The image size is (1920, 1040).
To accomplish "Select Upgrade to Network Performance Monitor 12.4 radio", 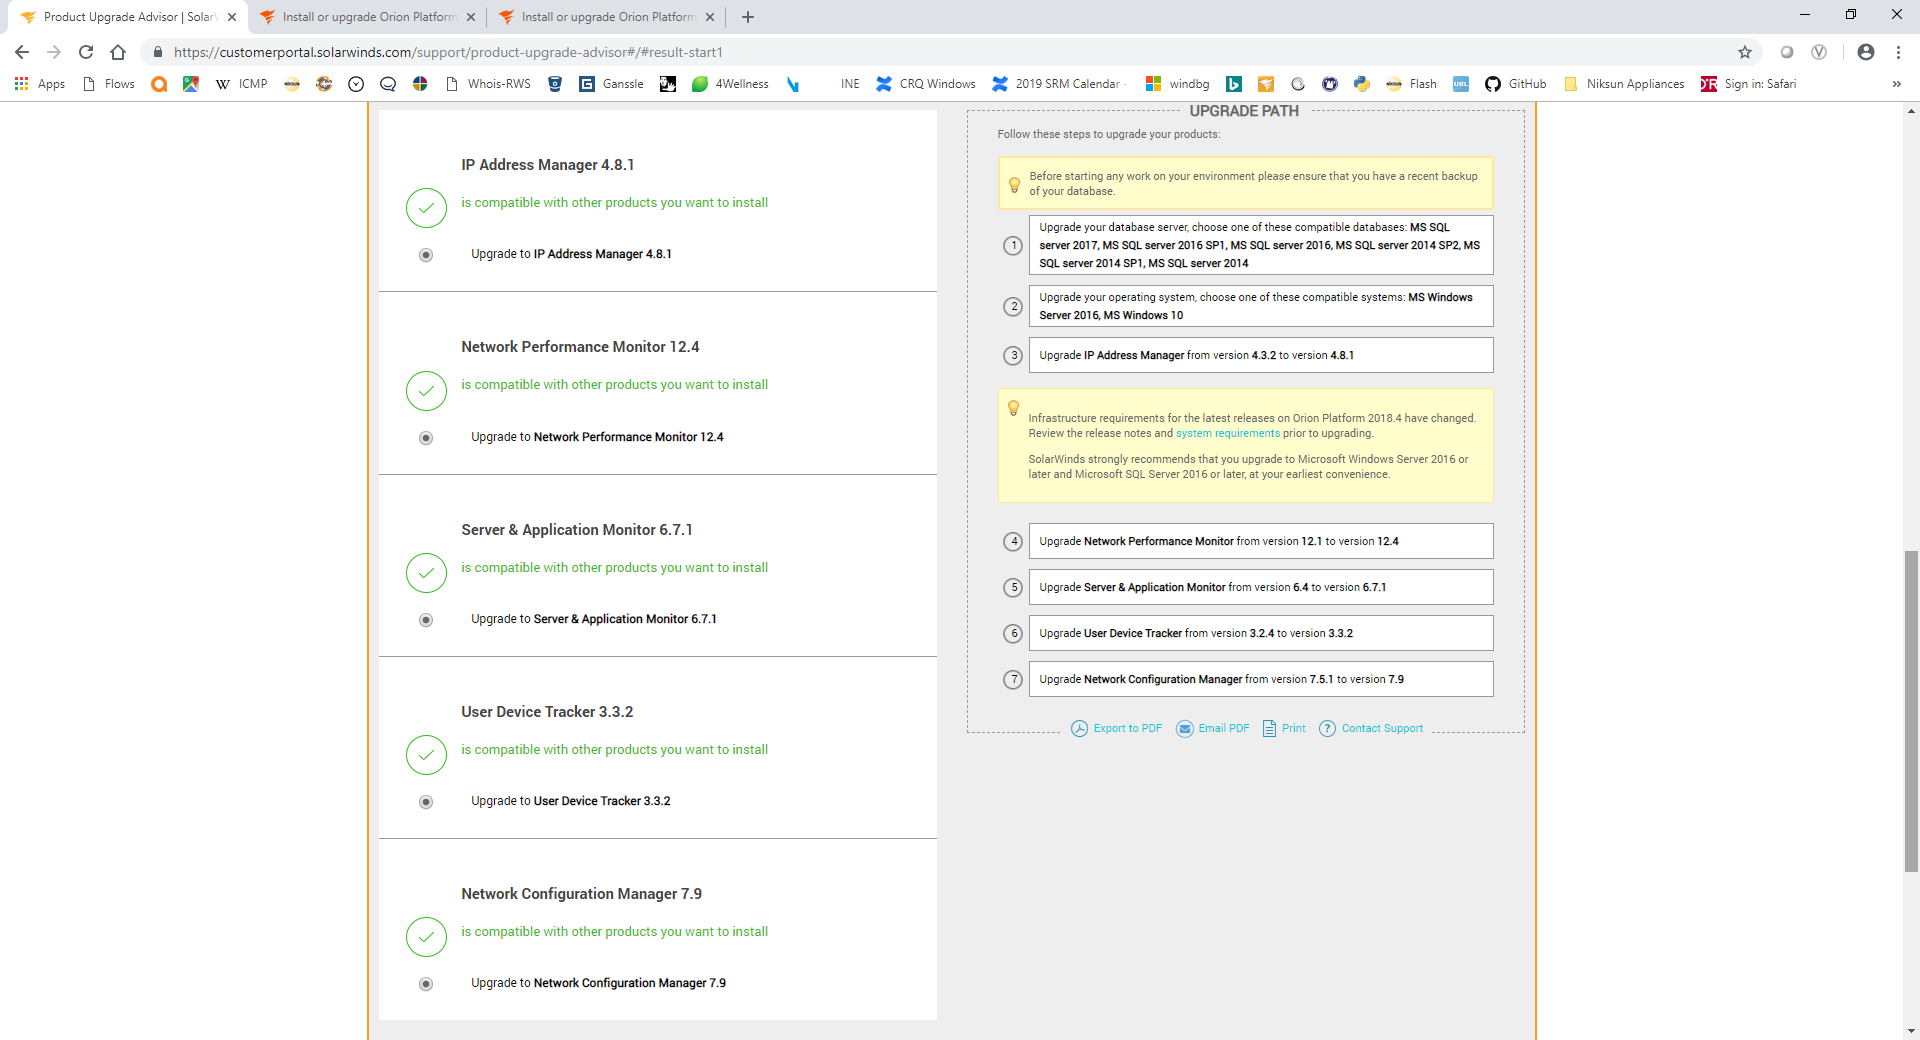I will [426, 438].
